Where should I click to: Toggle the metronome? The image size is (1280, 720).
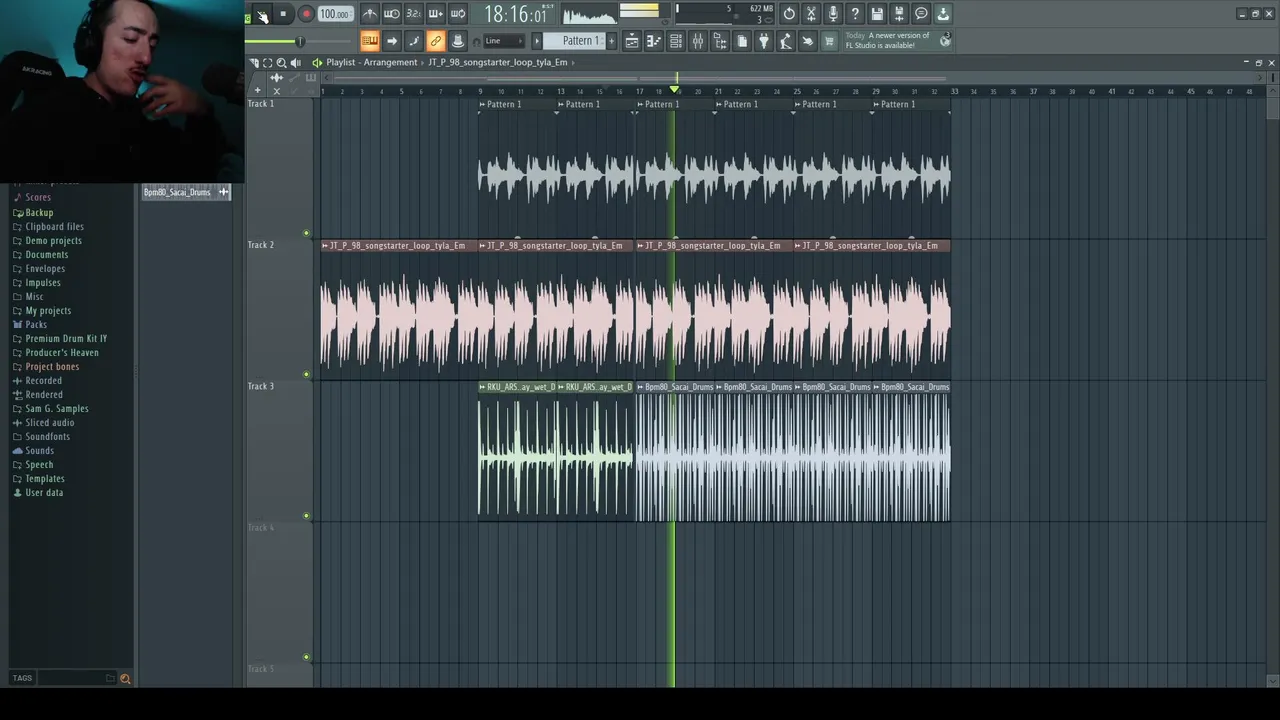(x=370, y=14)
